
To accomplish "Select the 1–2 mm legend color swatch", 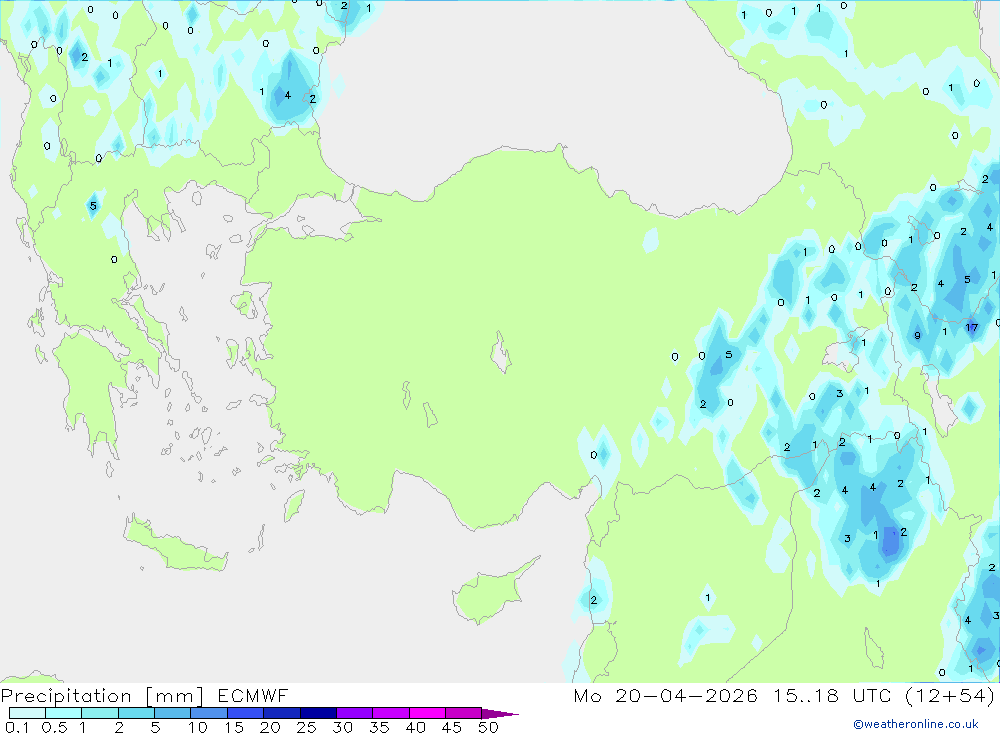I will point(100,713).
